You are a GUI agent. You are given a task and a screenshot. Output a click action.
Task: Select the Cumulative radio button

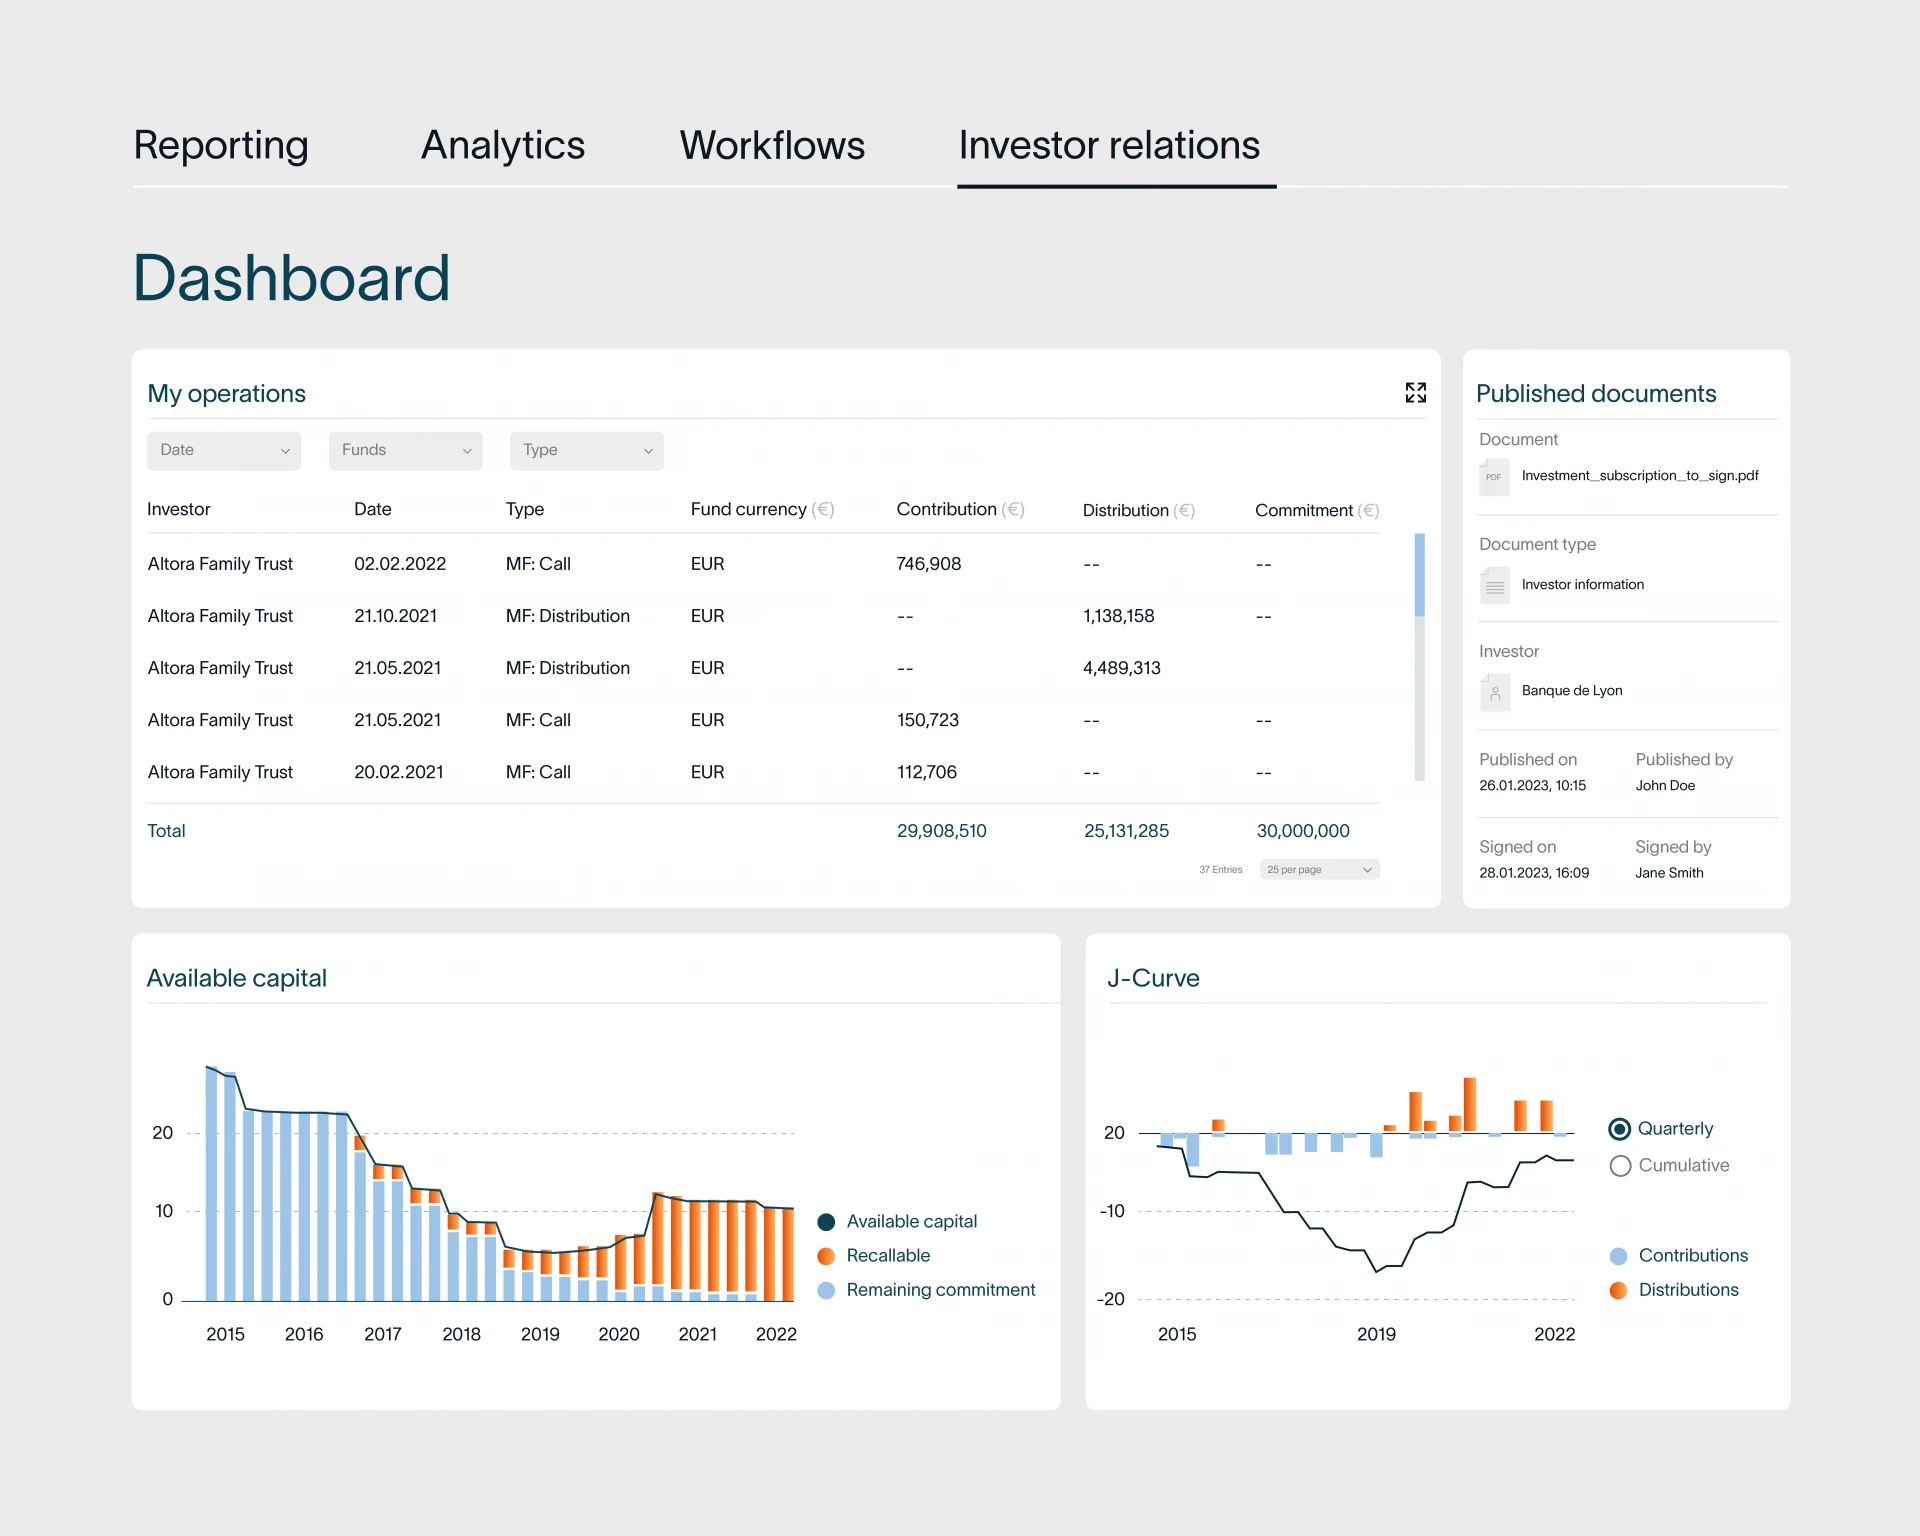1620,1166
